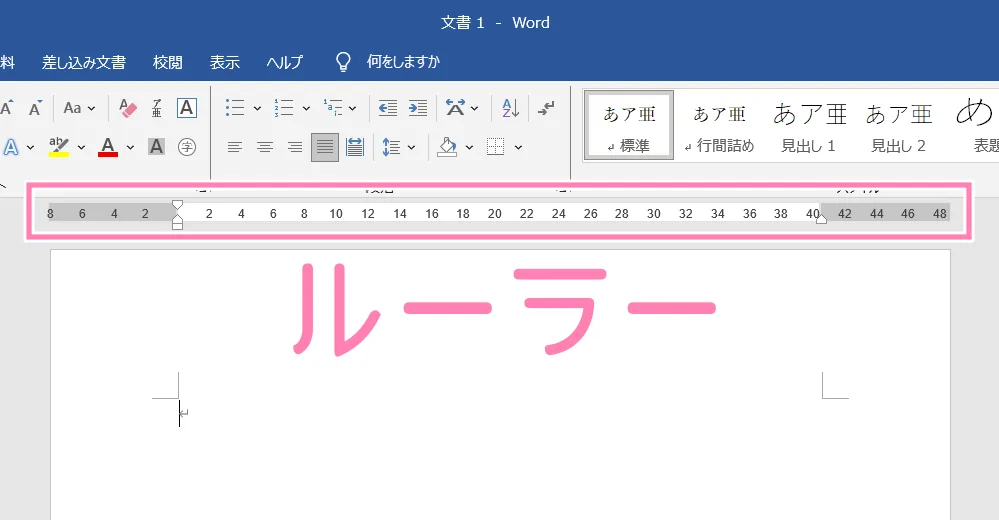Click the distributed alignment icon
This screenshot has height=520, width=999.
click(355, 147)
